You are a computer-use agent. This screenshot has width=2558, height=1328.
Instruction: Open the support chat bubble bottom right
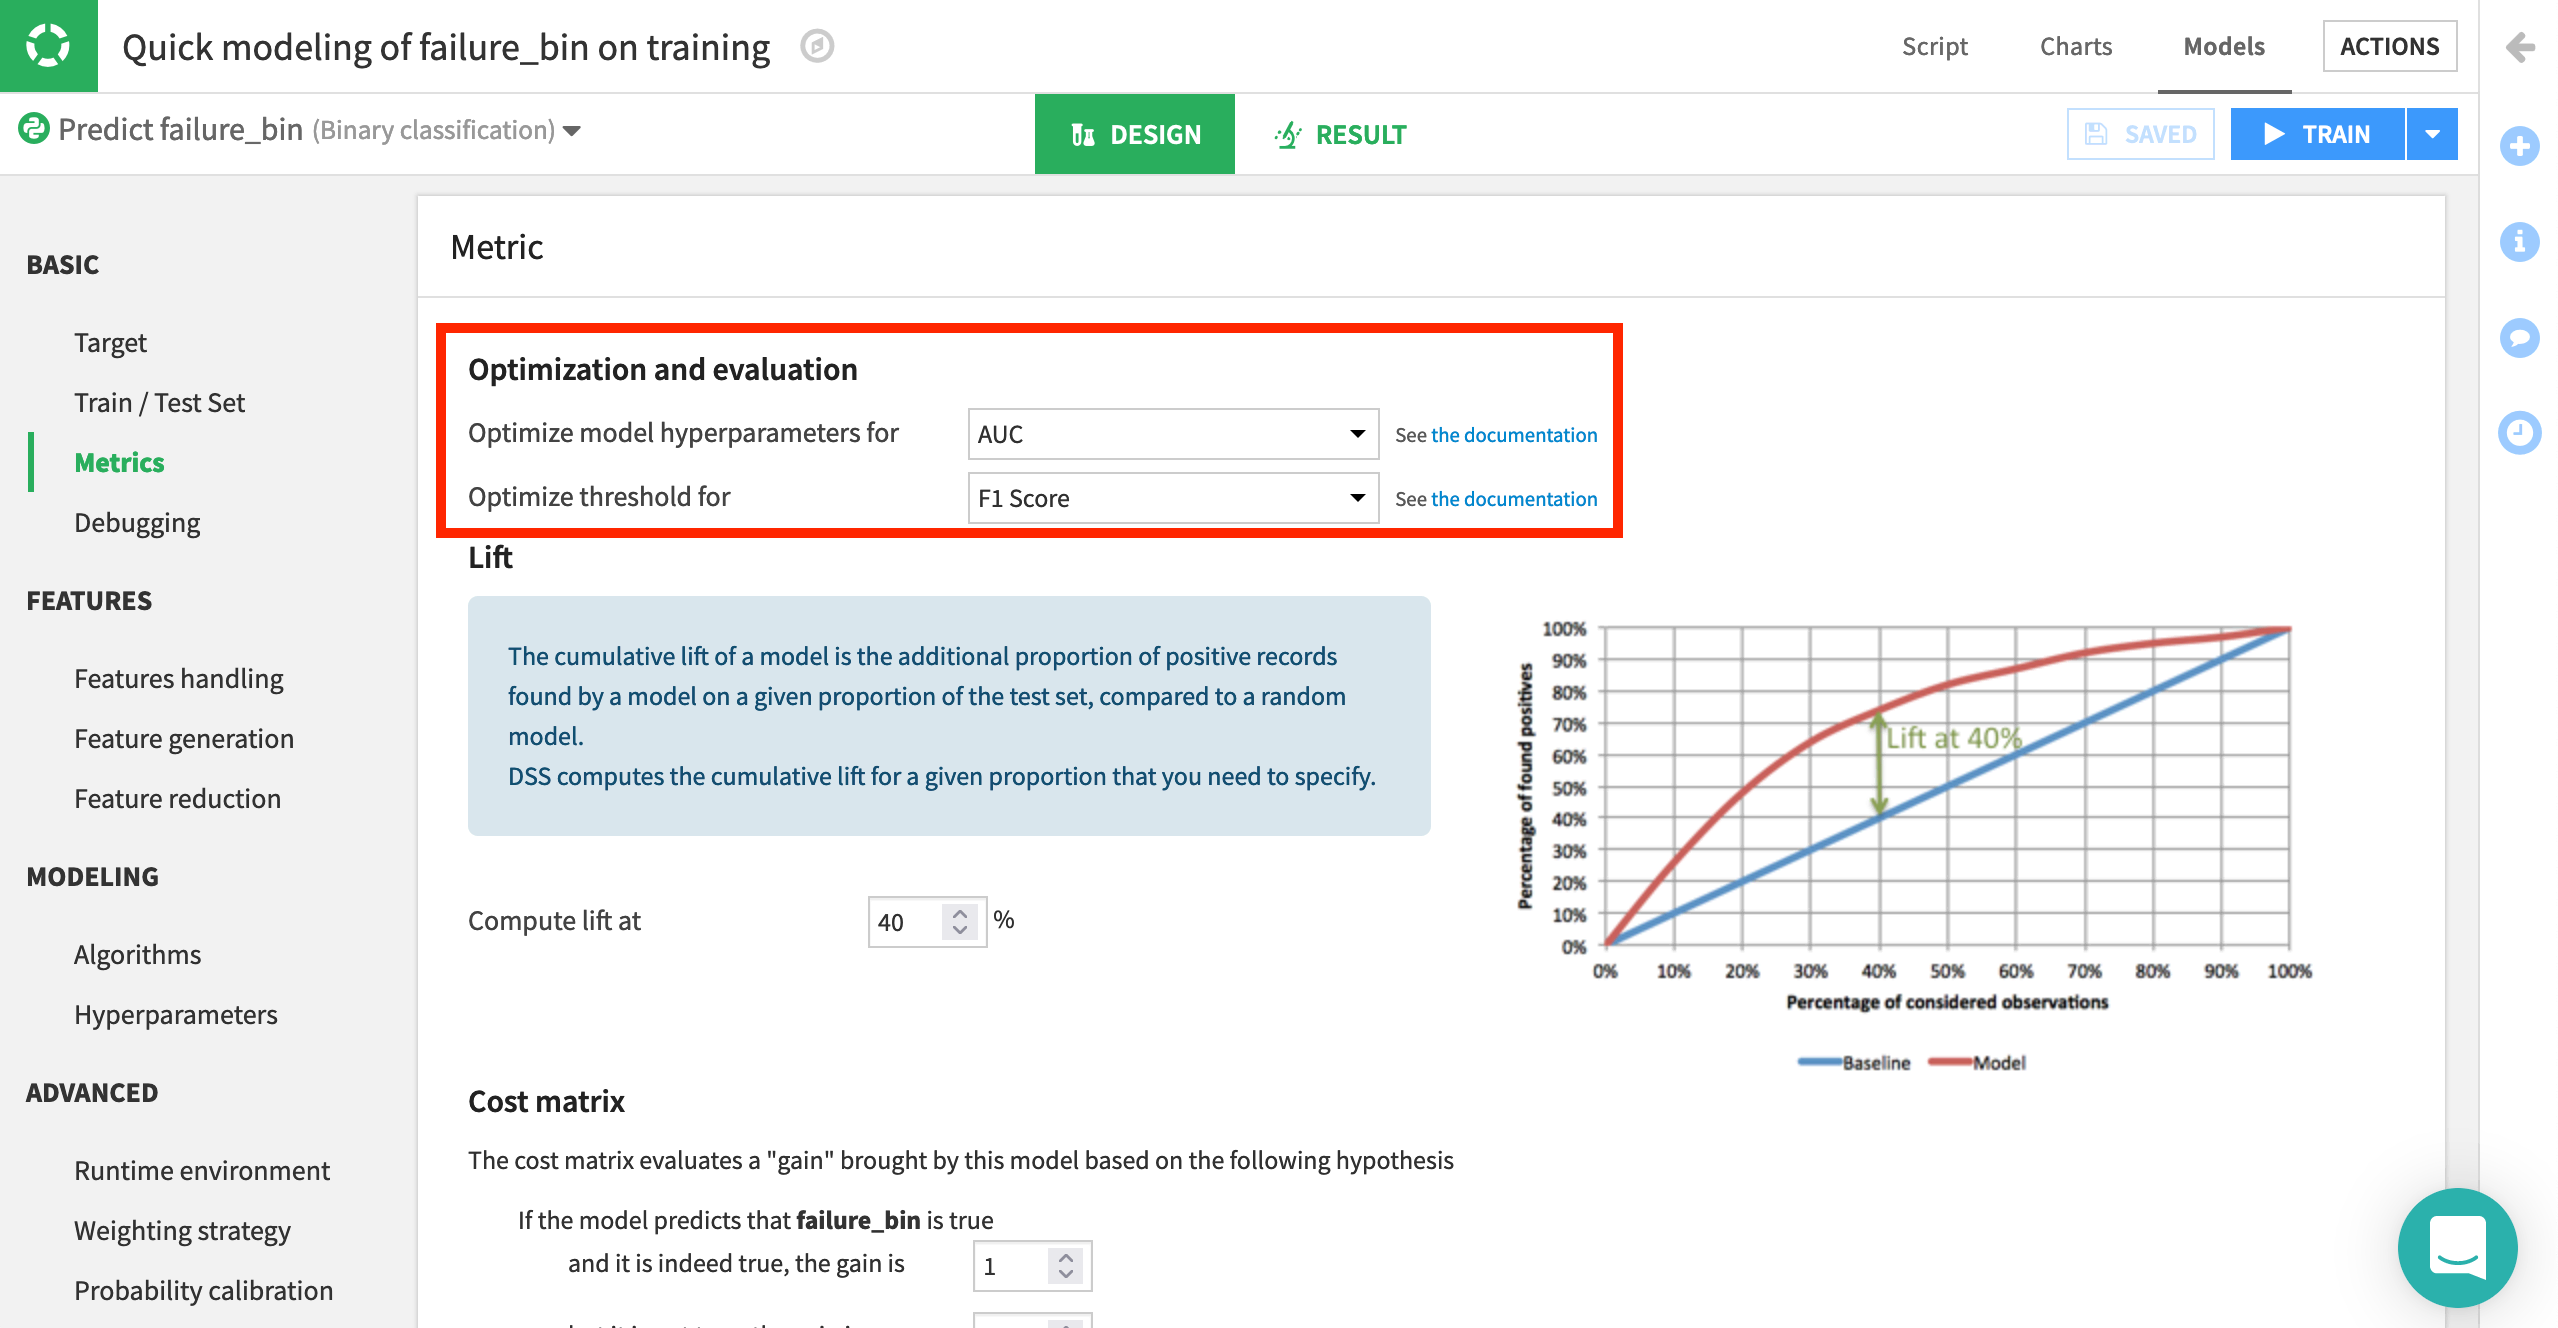2459,1248
